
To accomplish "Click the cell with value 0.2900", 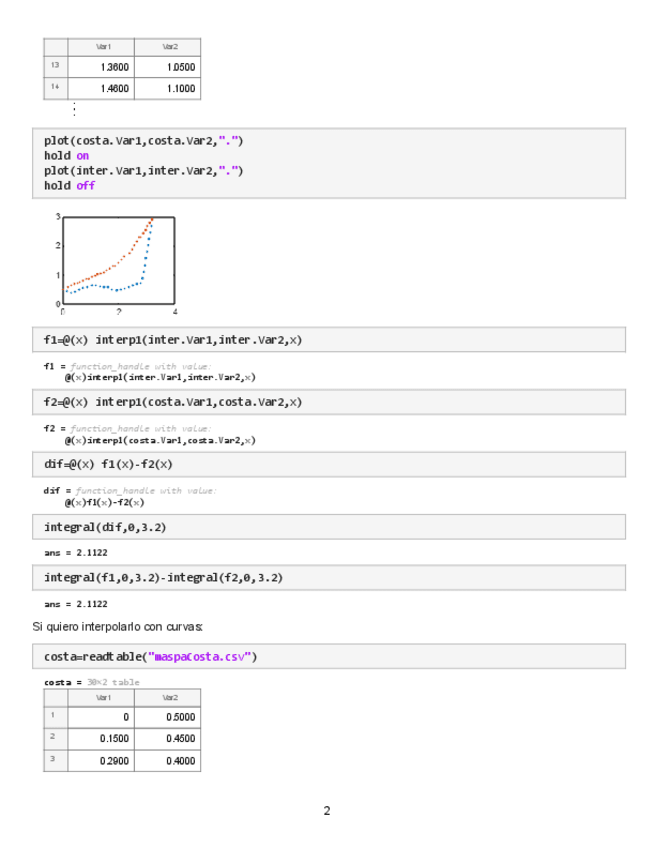I will 102,761.
